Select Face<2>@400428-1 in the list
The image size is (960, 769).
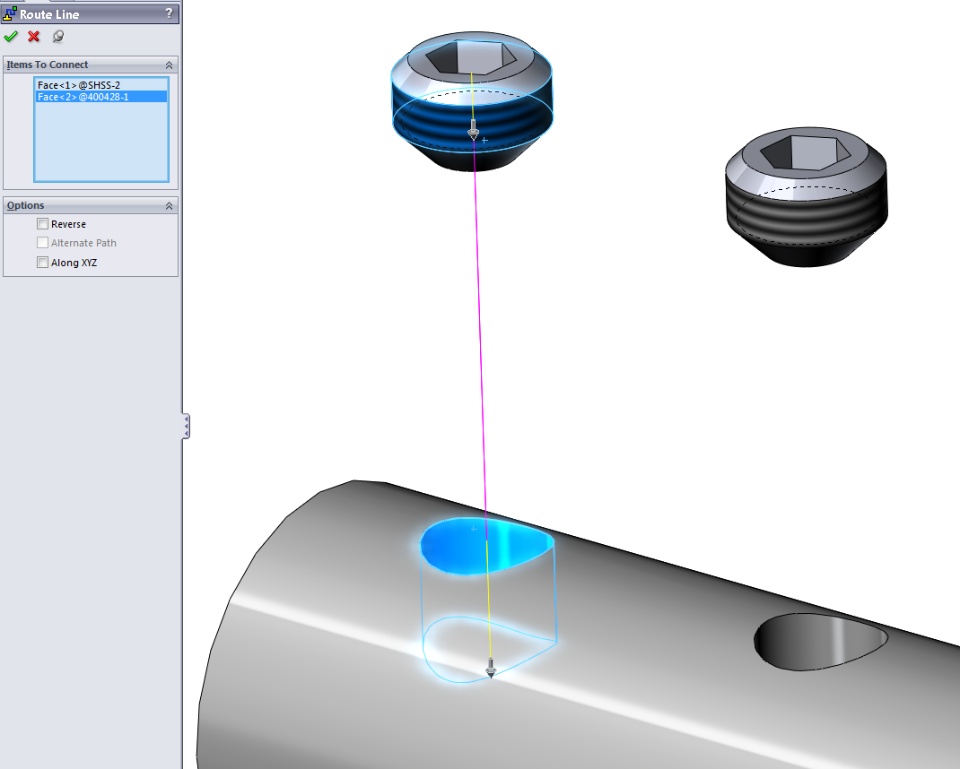click(101, 97)
